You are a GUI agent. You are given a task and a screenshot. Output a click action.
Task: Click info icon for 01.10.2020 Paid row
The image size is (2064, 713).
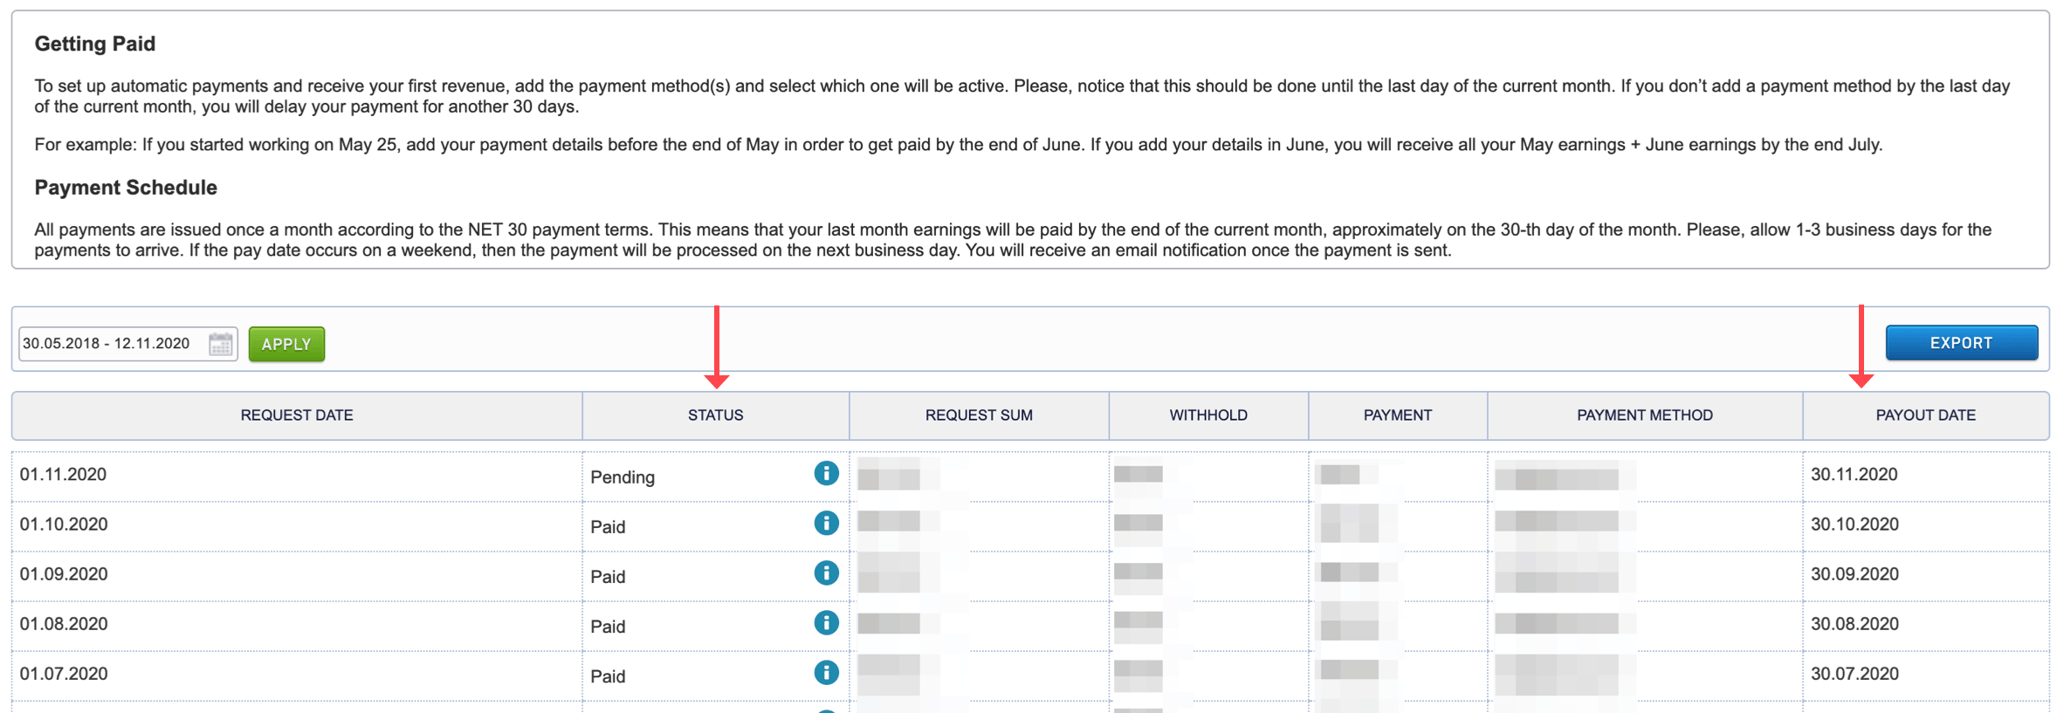(x=826, y=523)
